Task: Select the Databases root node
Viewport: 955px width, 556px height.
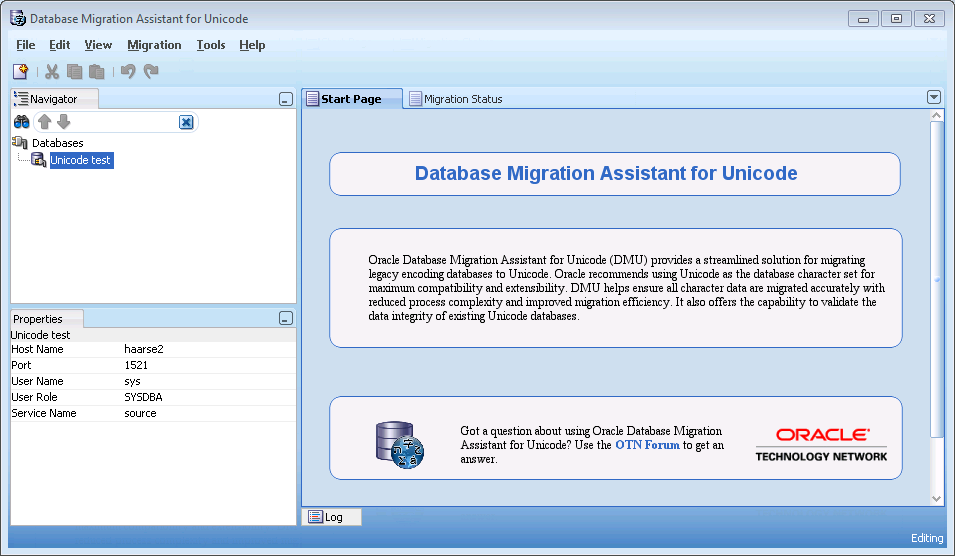Action: pos(57,143)
